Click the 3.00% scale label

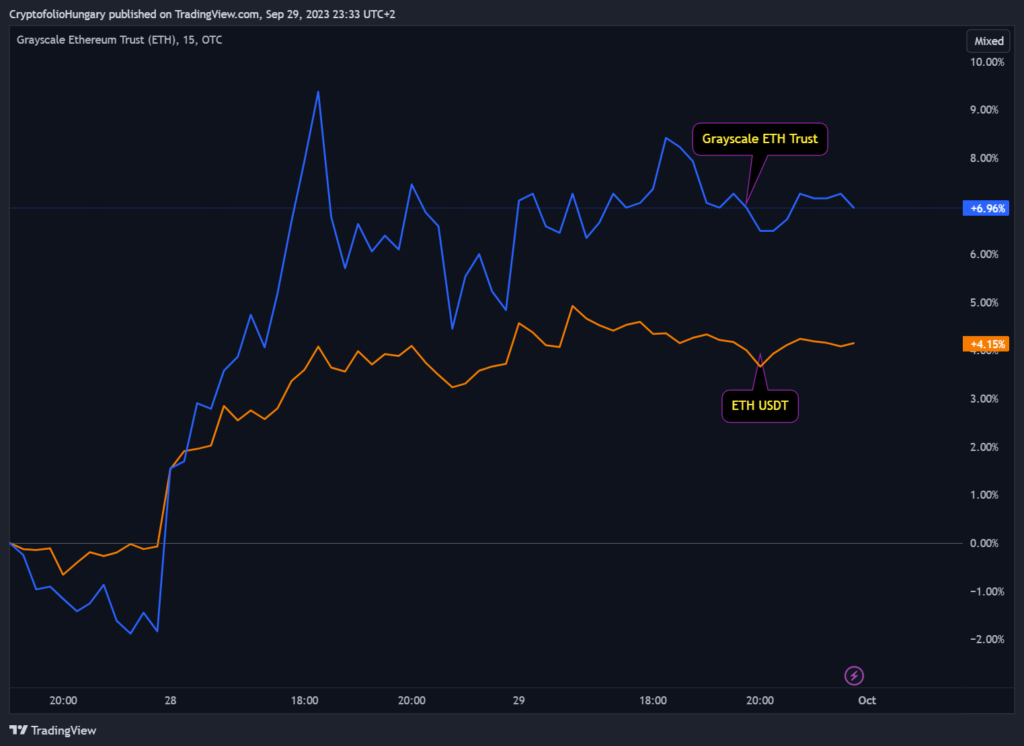point(984,398)
